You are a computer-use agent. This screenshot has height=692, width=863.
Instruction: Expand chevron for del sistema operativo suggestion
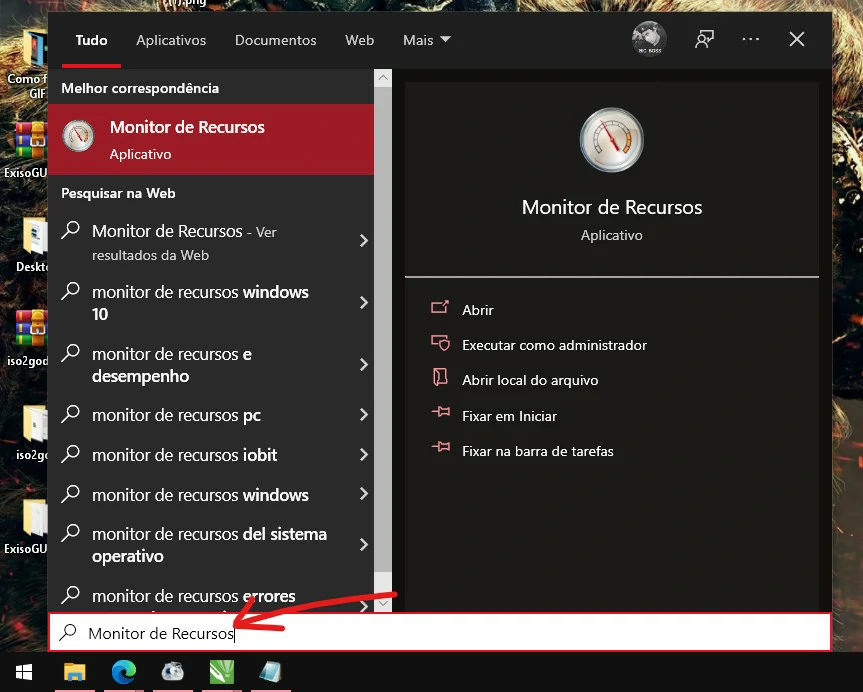[363, 544]
